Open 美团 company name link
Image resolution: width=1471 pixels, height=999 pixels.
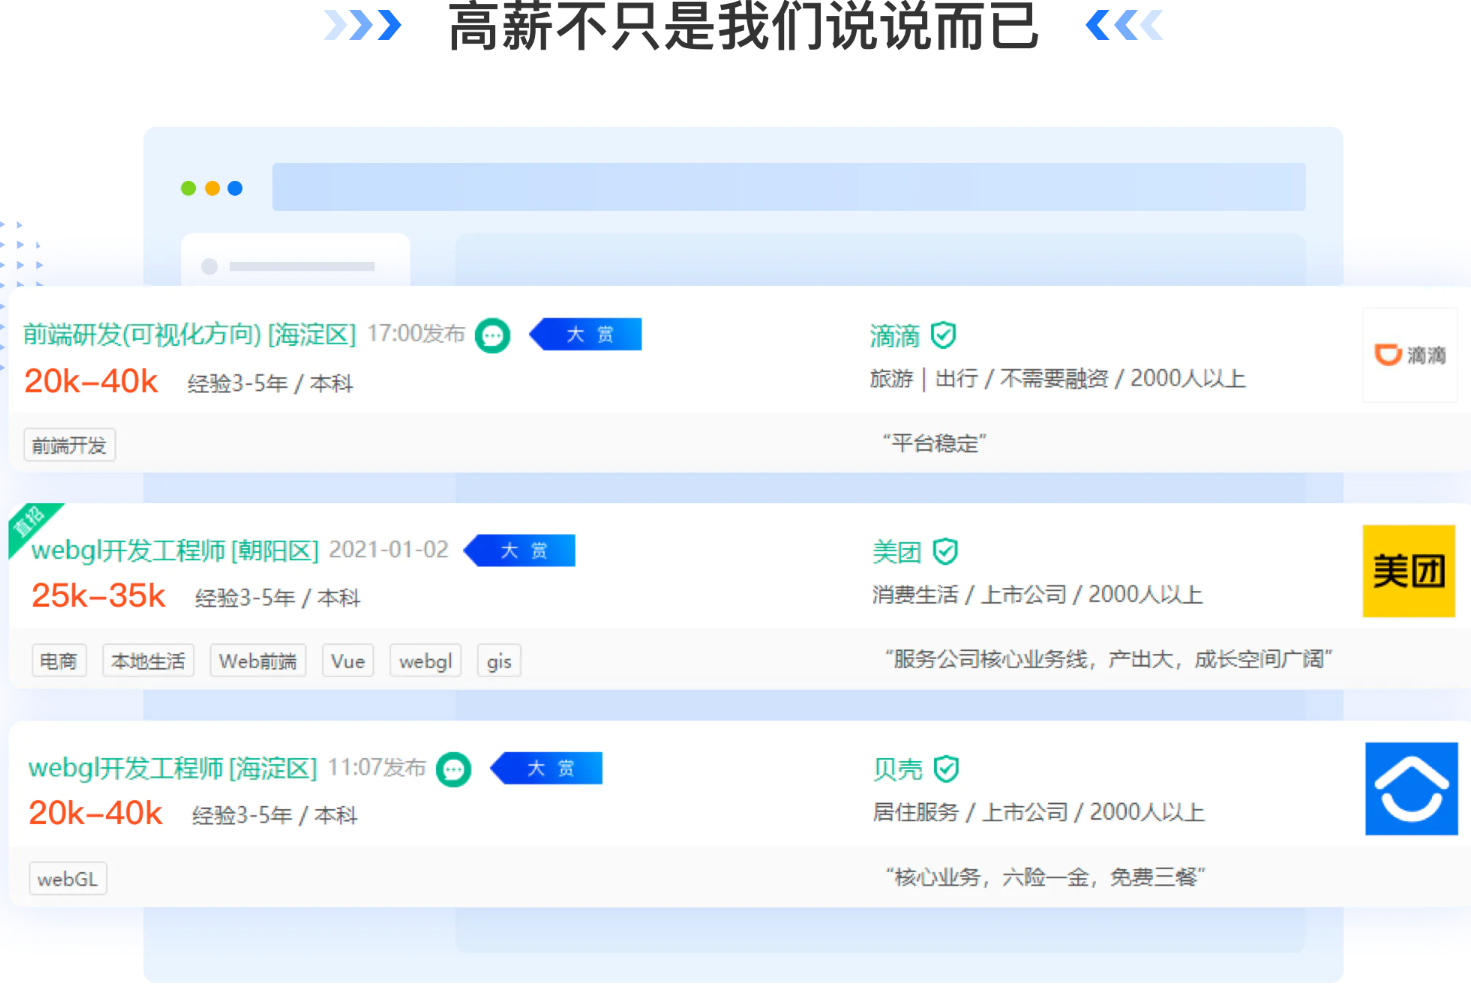tap(896, 552)
